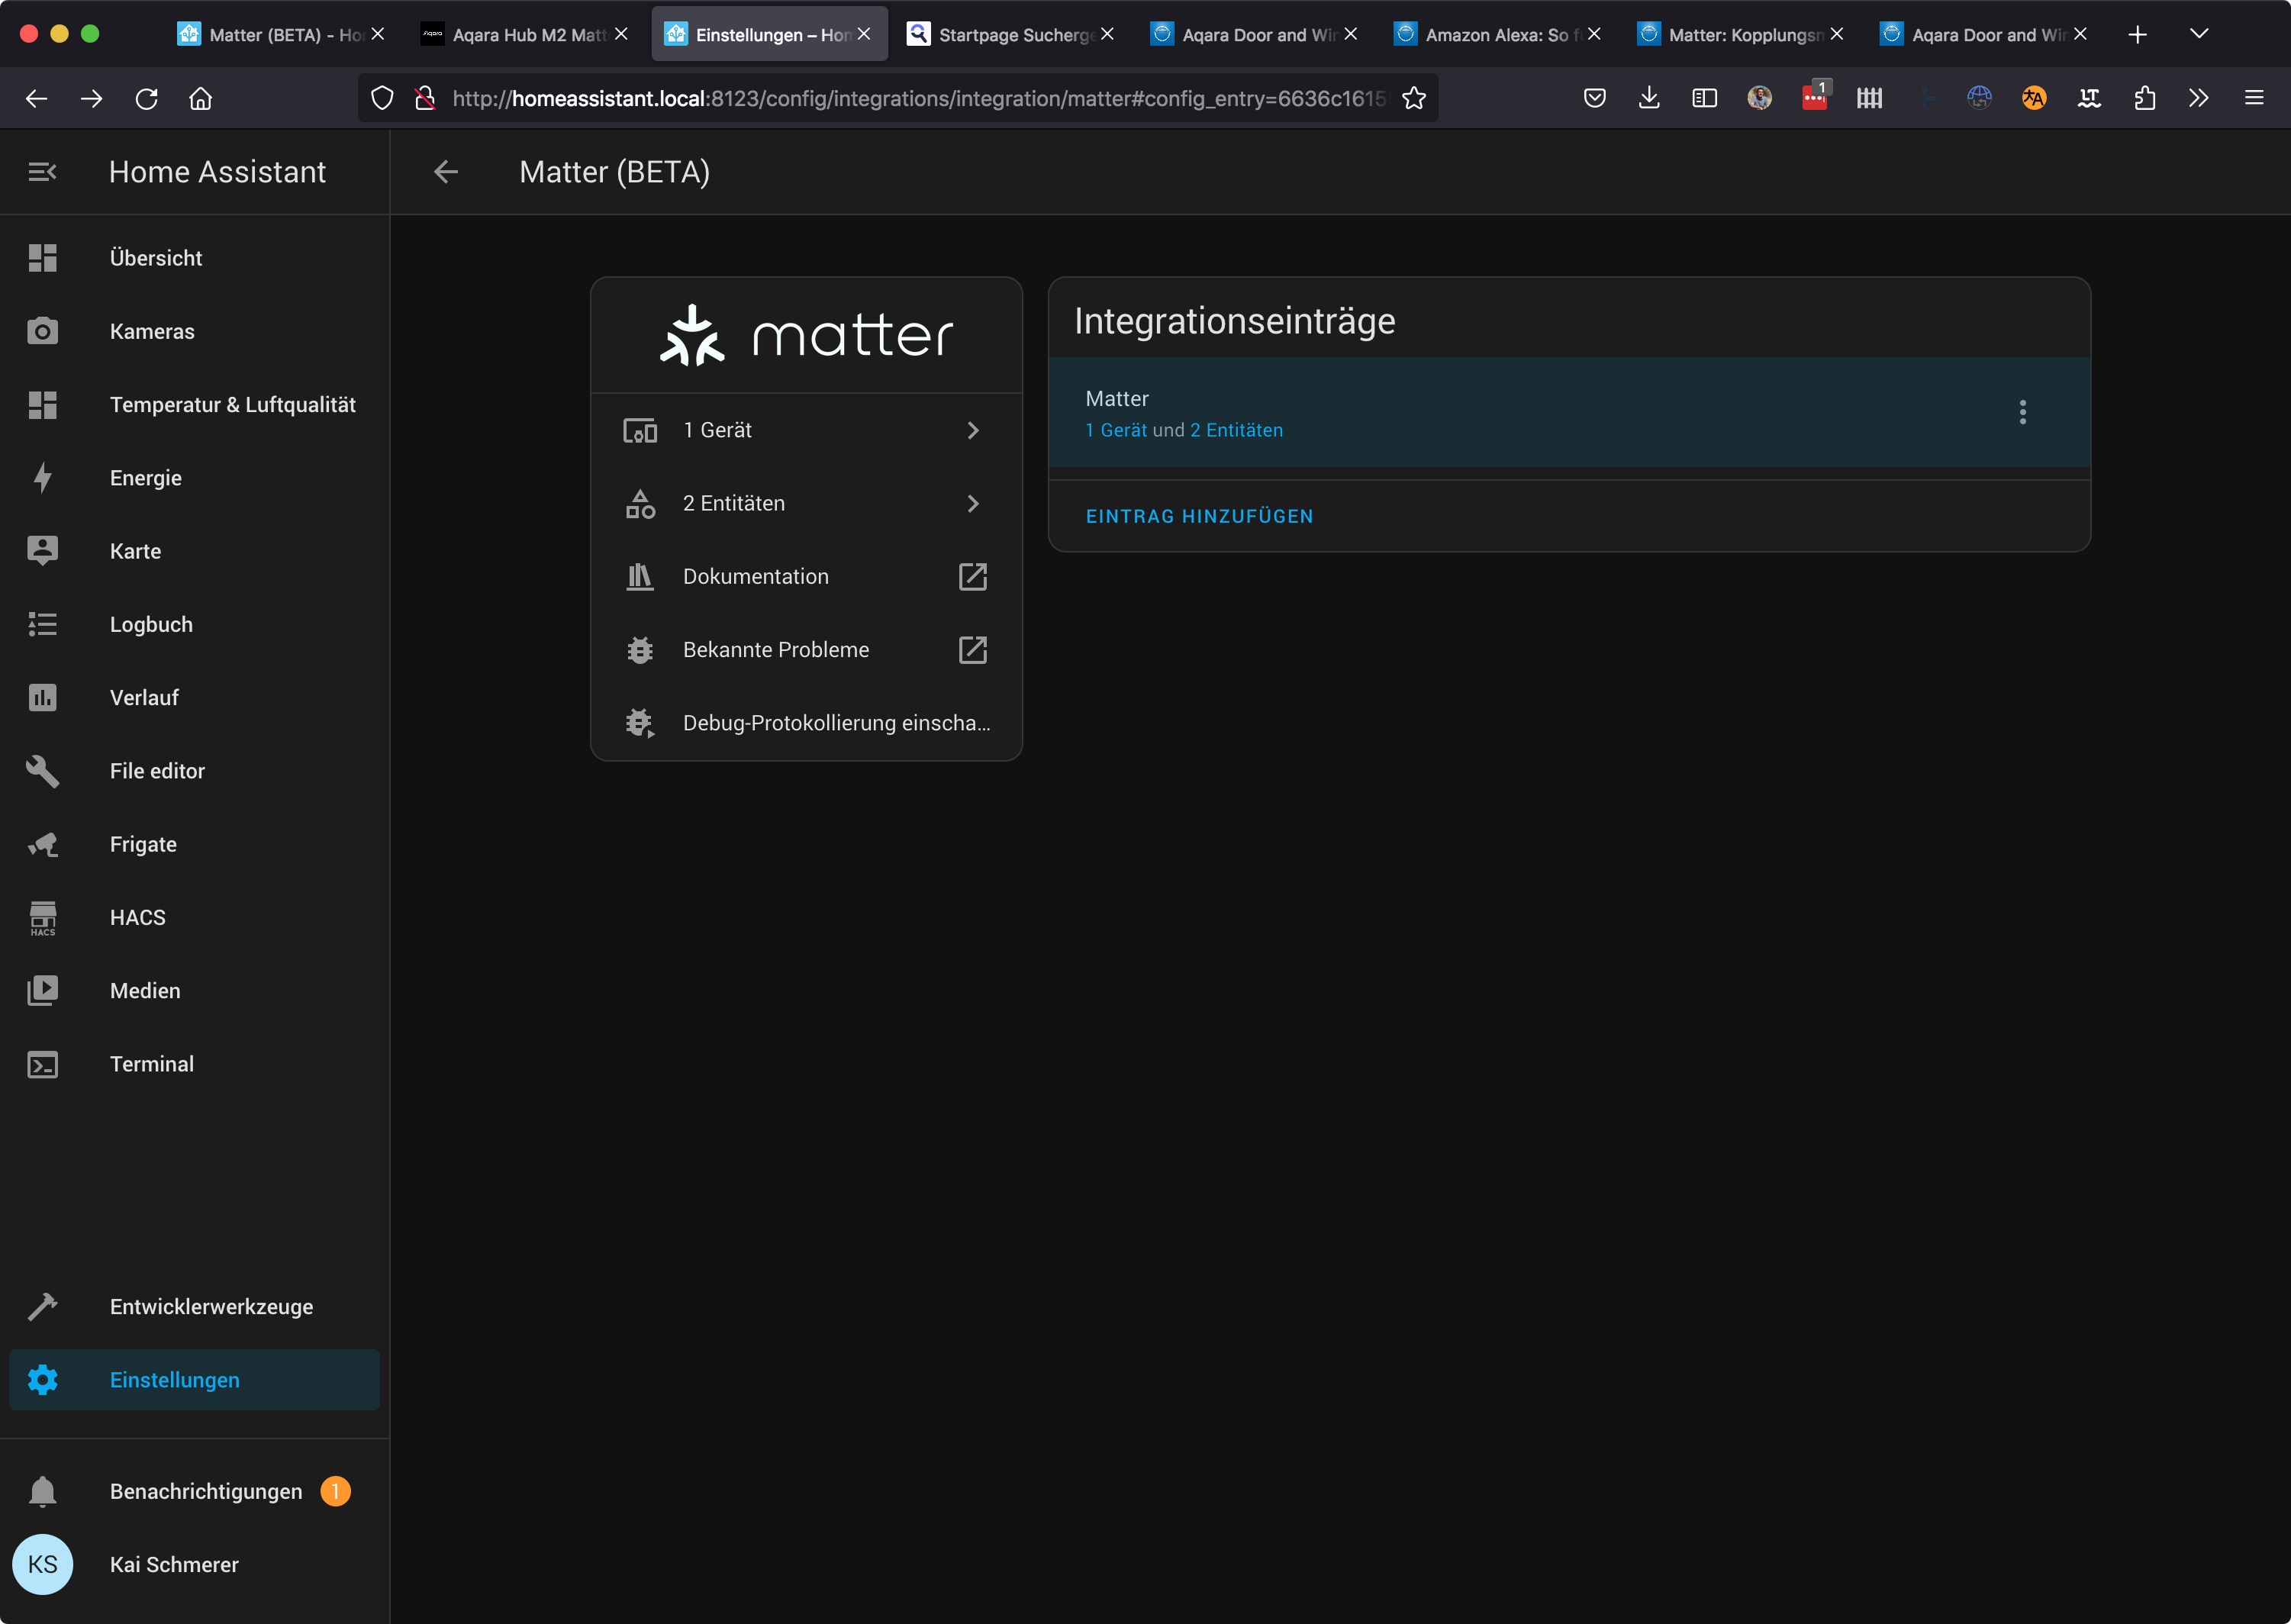Open the three-dot menu for Matter entry
This screenshot has height=1624, width=2291.
pyautogui.click(x=2022, y=413)
